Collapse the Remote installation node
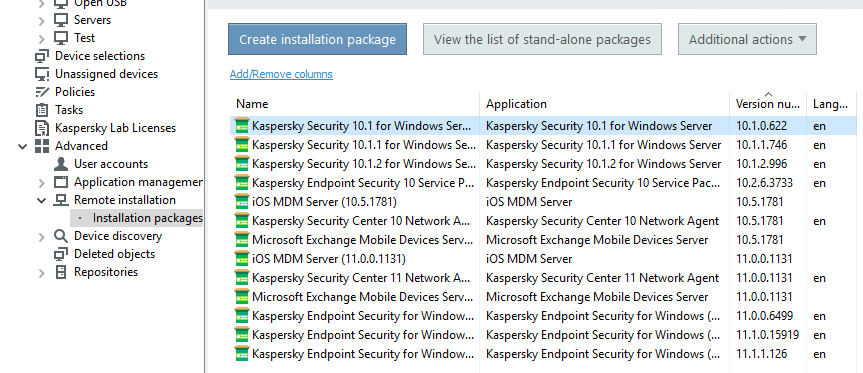 click(42, 201)
